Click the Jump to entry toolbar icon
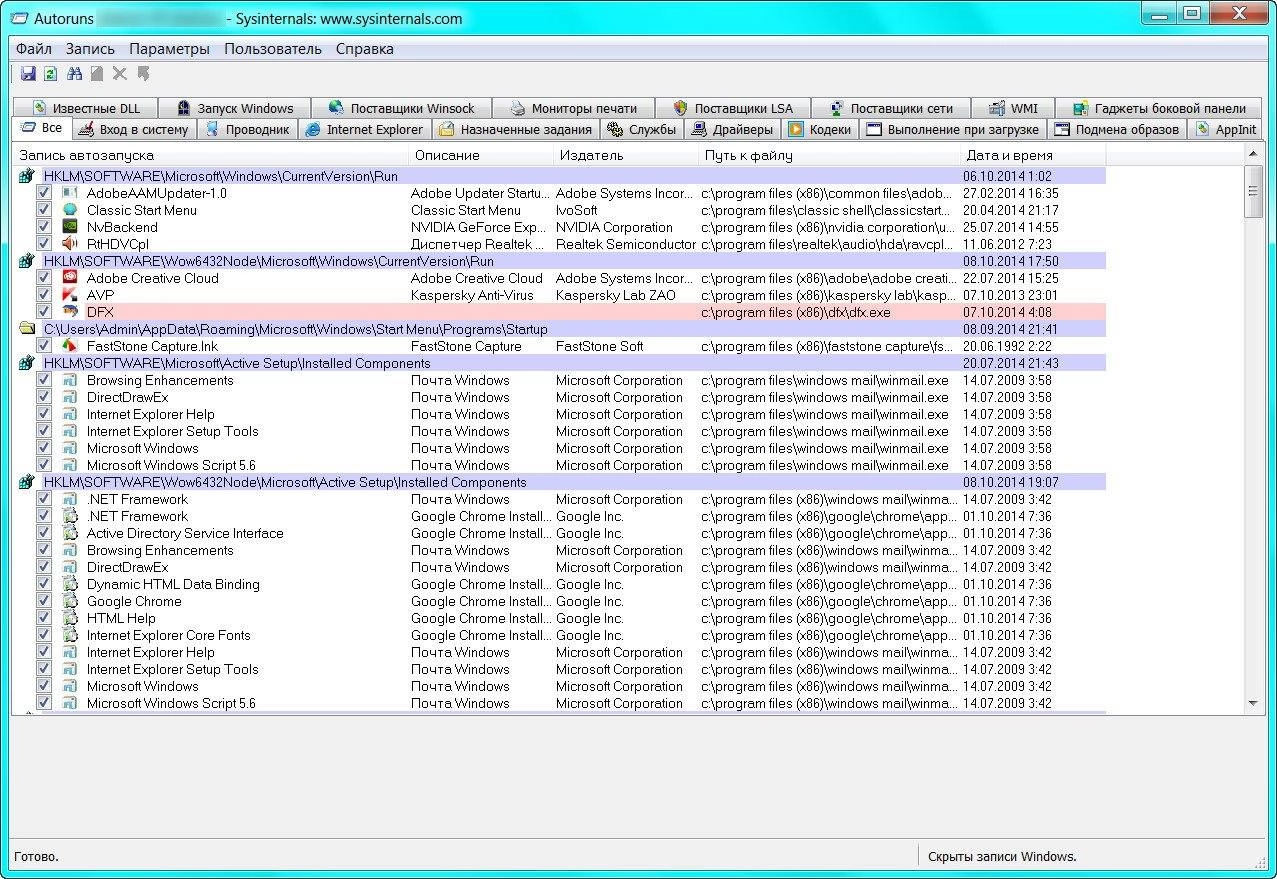 click(x=143, y=73)
